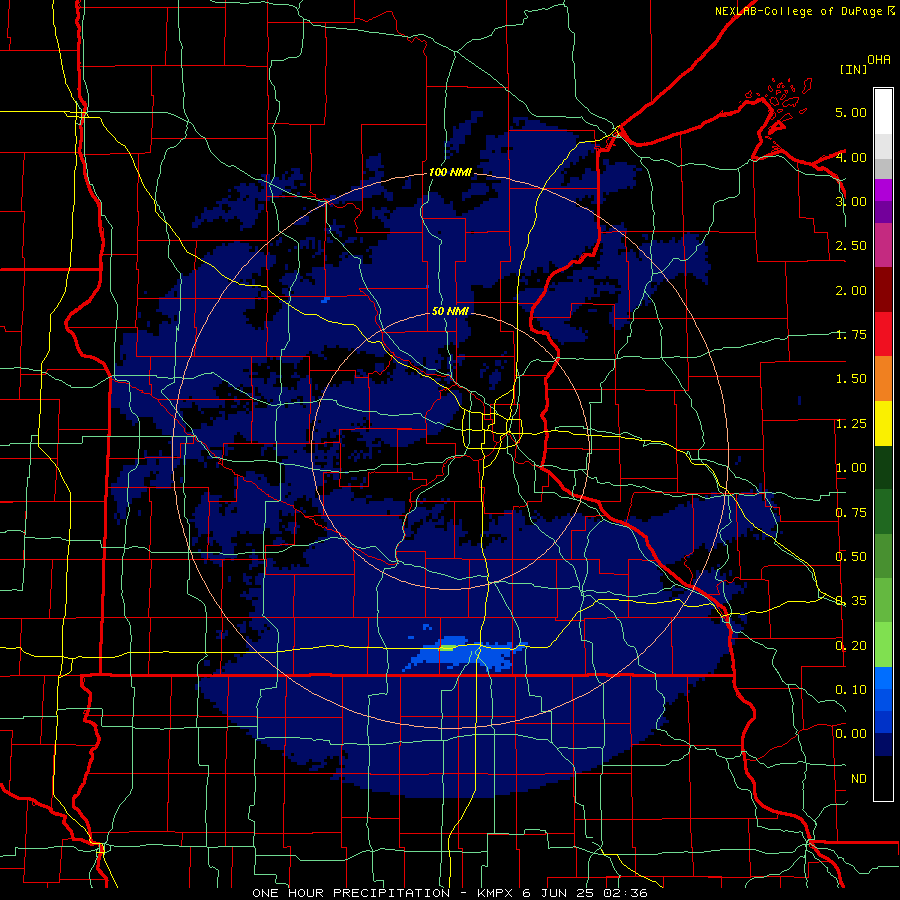Pick the black ND swatch at legend bottom

pyautogui.click(x=883, y=778)
